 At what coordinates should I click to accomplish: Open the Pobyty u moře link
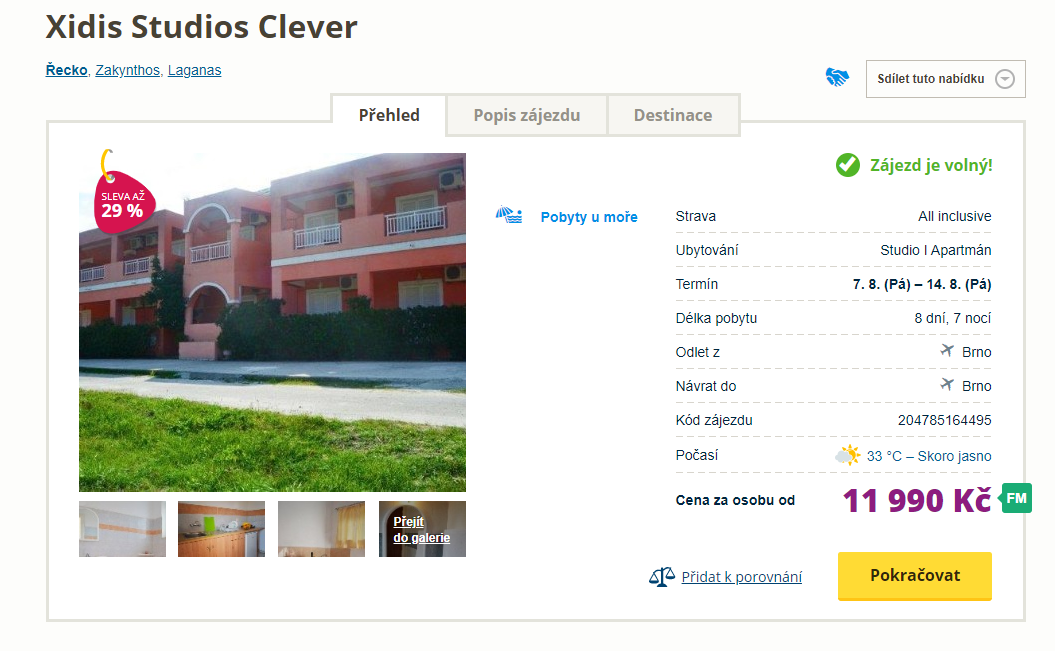pyautogui.click(x=589, y=217)
